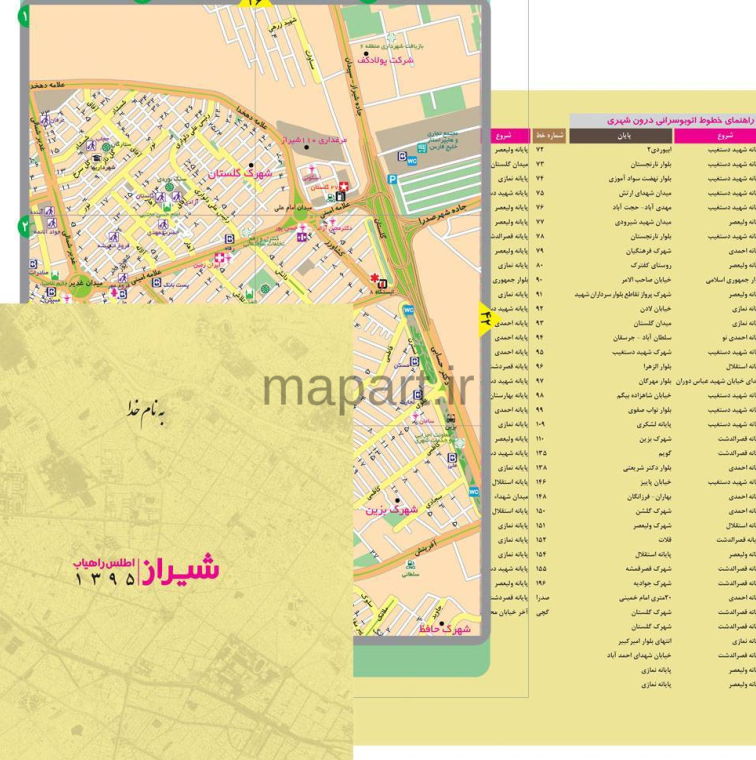Click the شهرک بزین map label

(x=392, y=509)
